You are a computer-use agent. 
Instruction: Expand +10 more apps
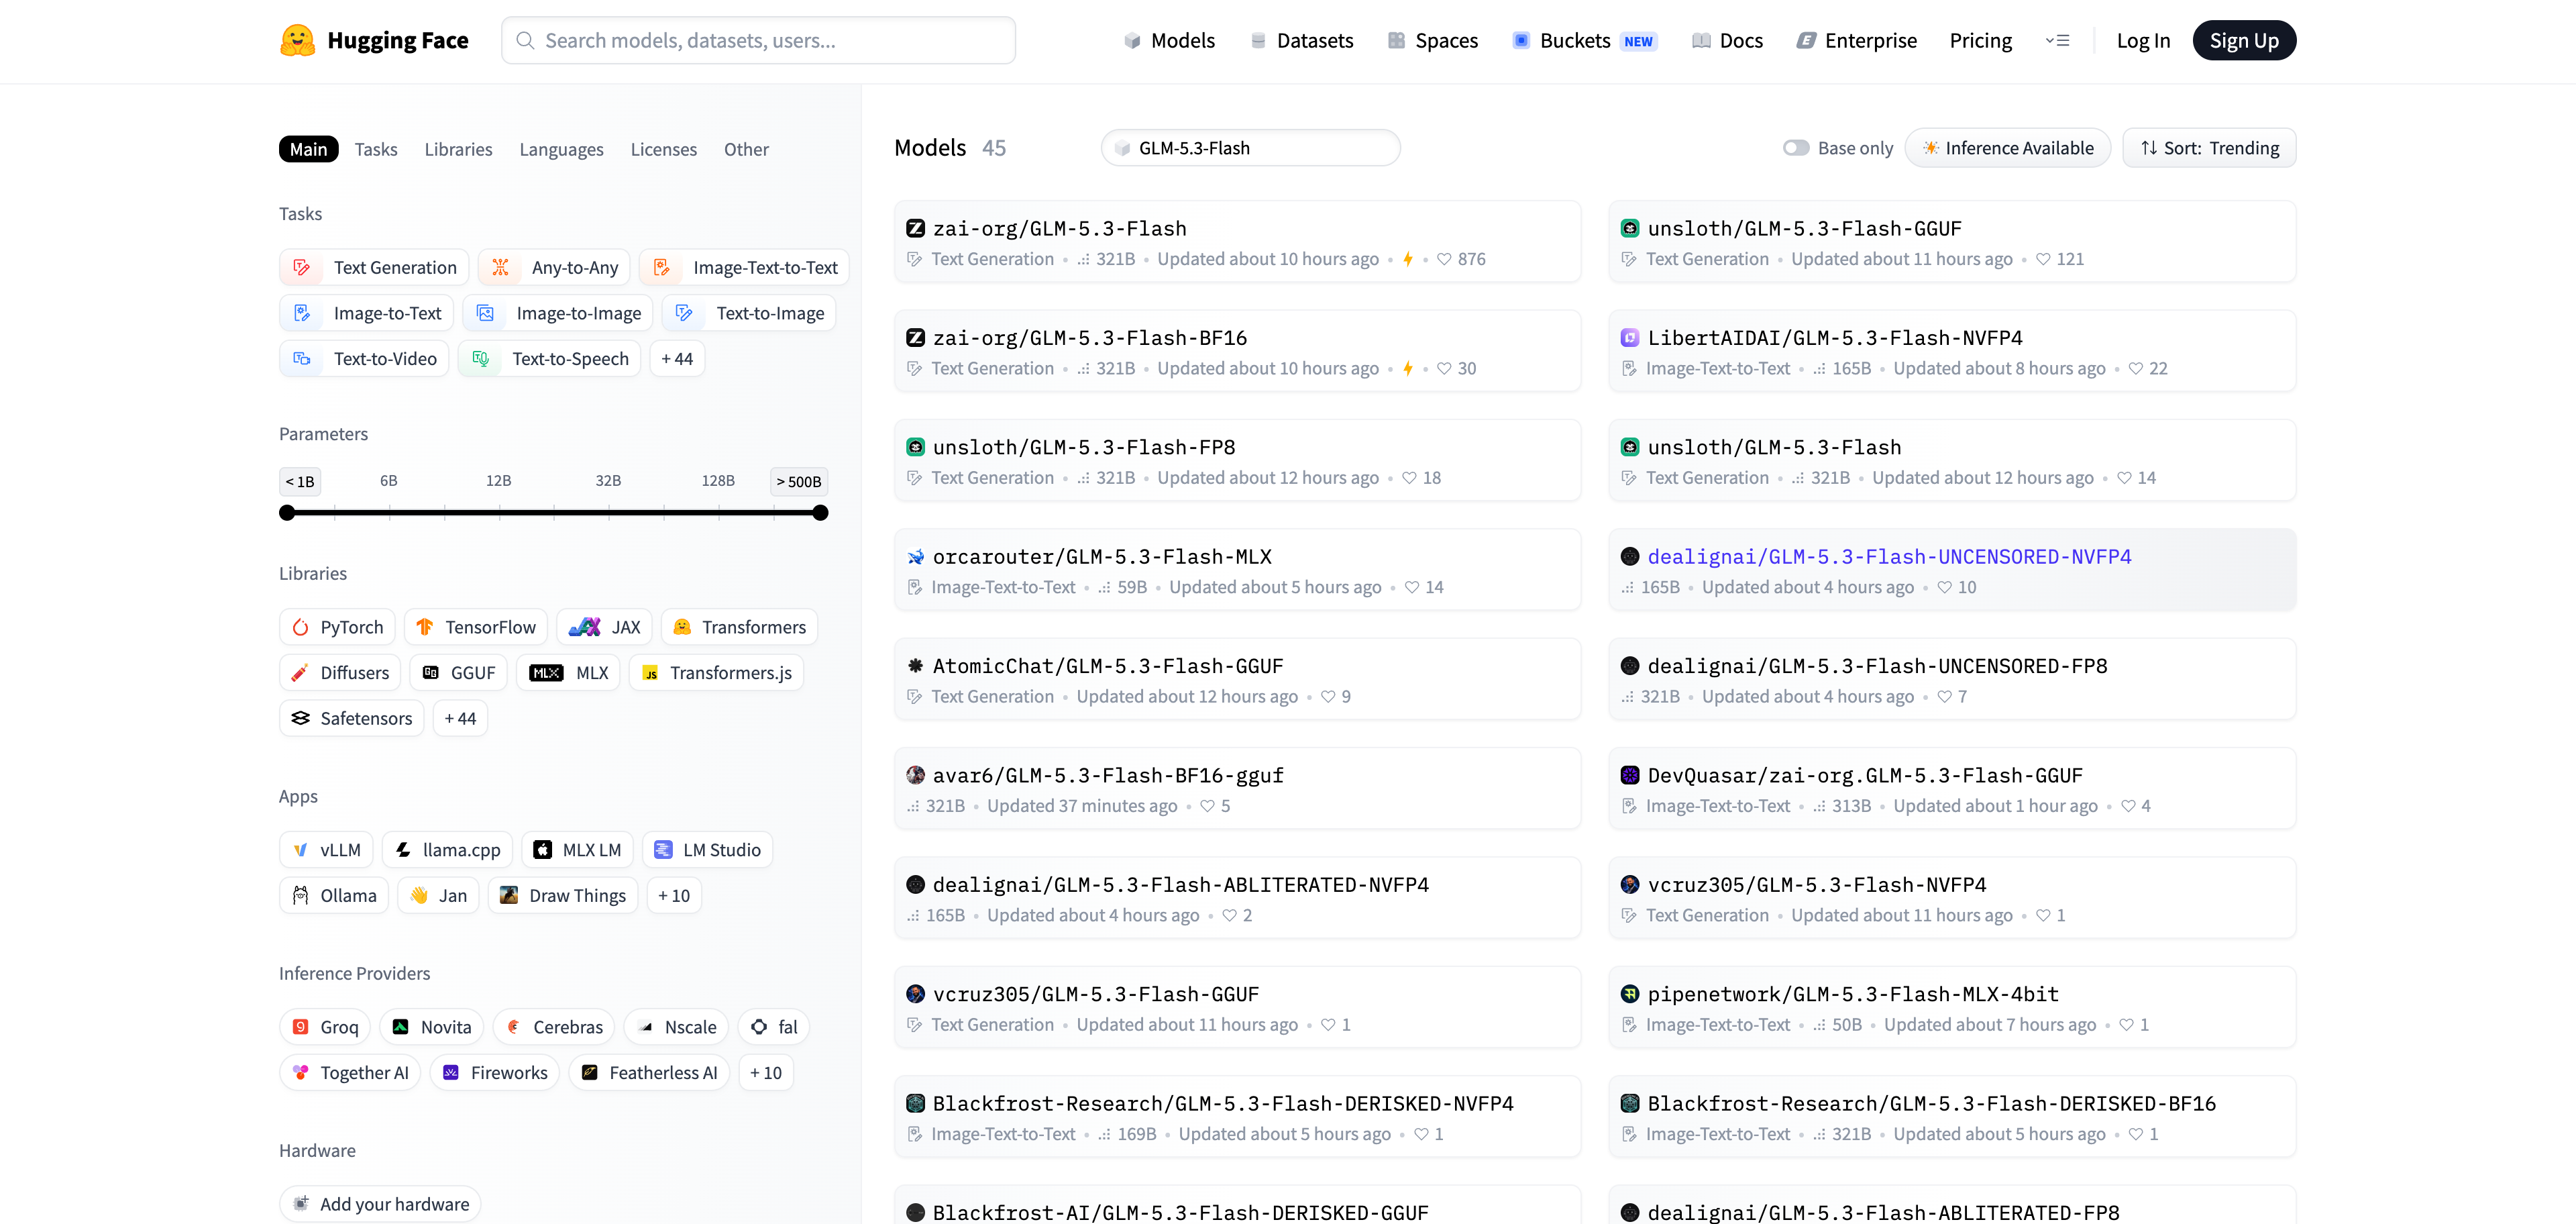[x=674, y=895]
